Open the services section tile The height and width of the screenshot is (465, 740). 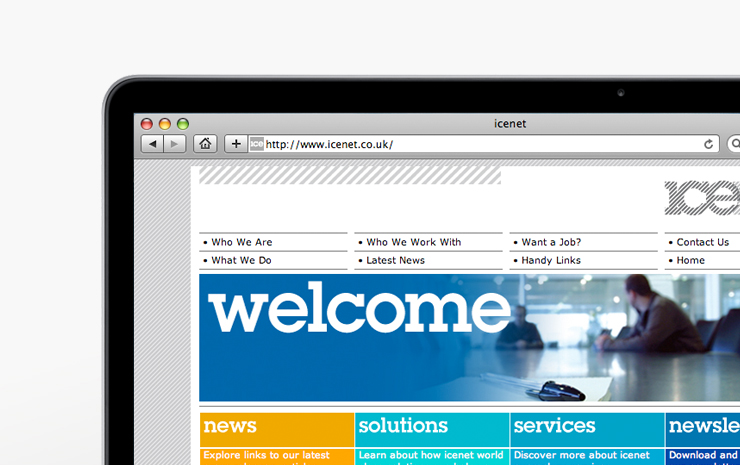587,430
